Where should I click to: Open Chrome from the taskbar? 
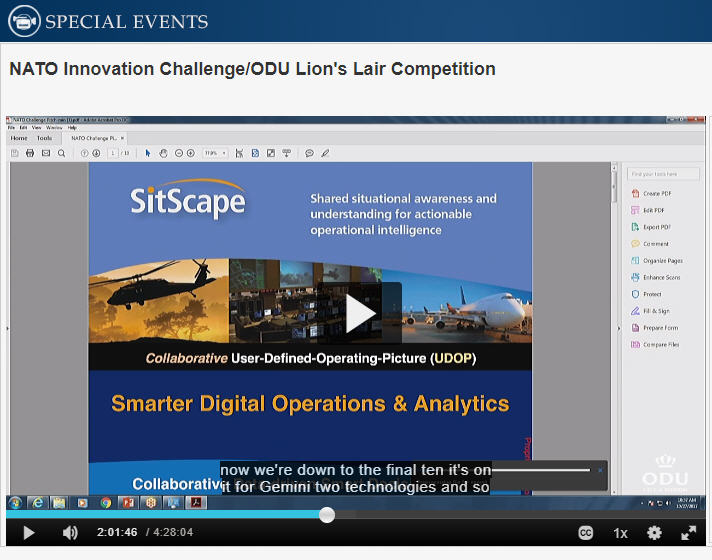click(x=106, y=503)
